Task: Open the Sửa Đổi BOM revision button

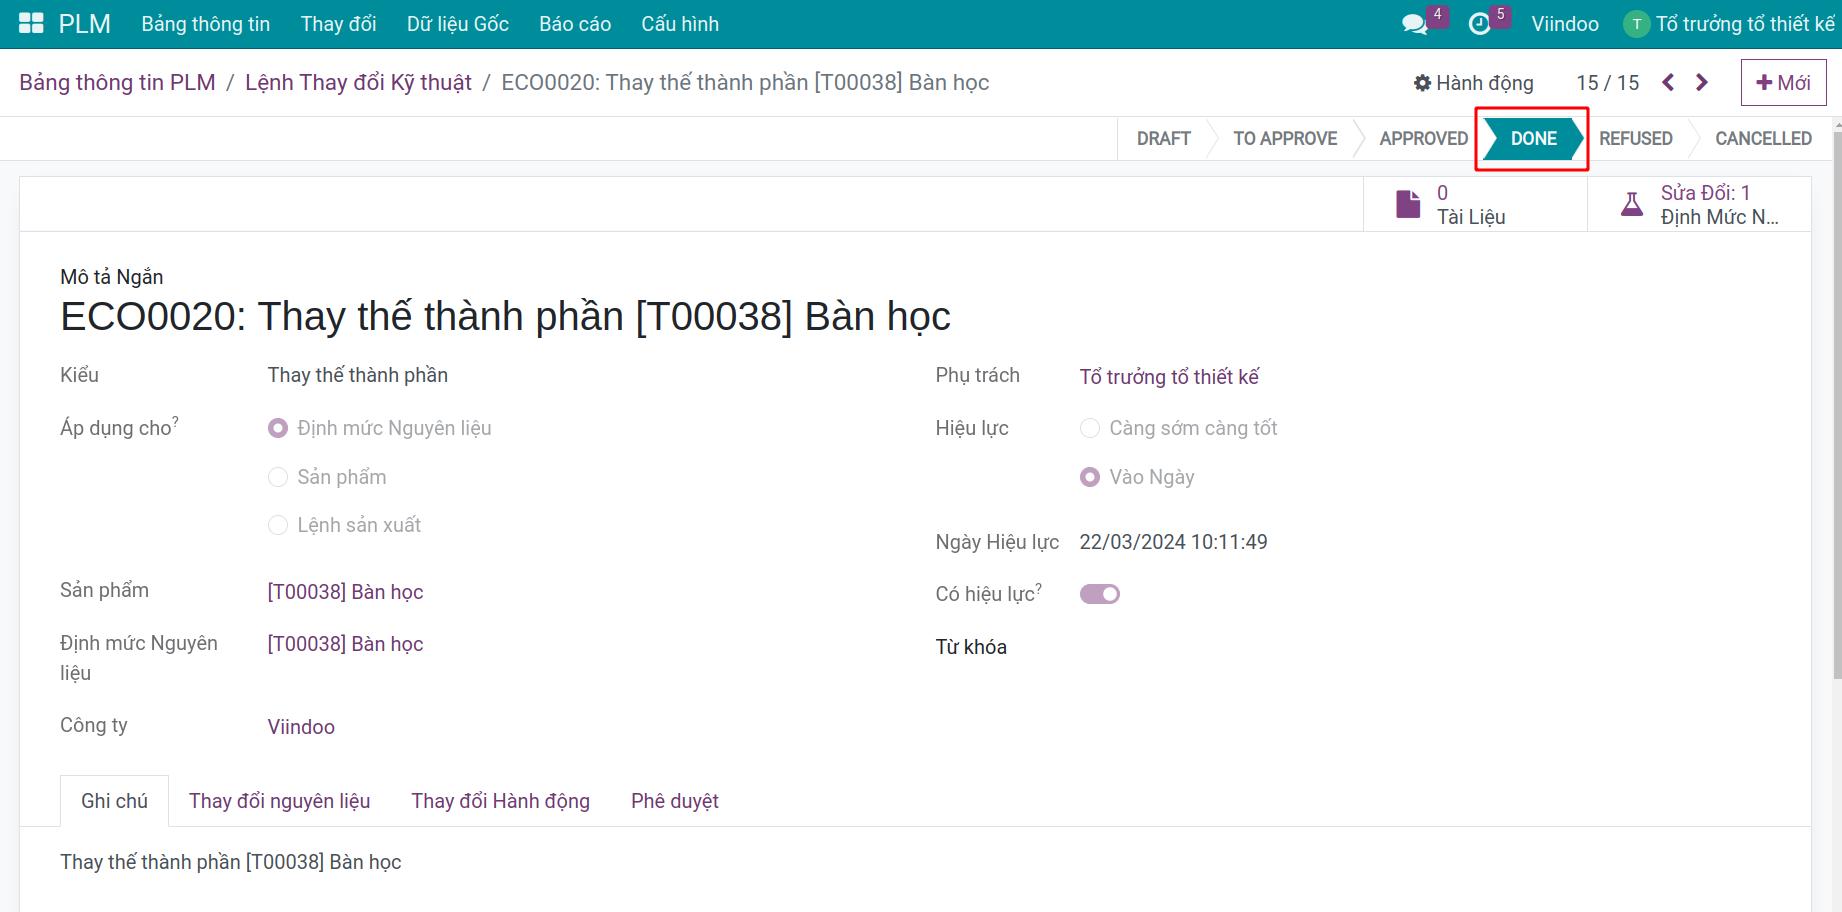Action: coord(1699,205)
